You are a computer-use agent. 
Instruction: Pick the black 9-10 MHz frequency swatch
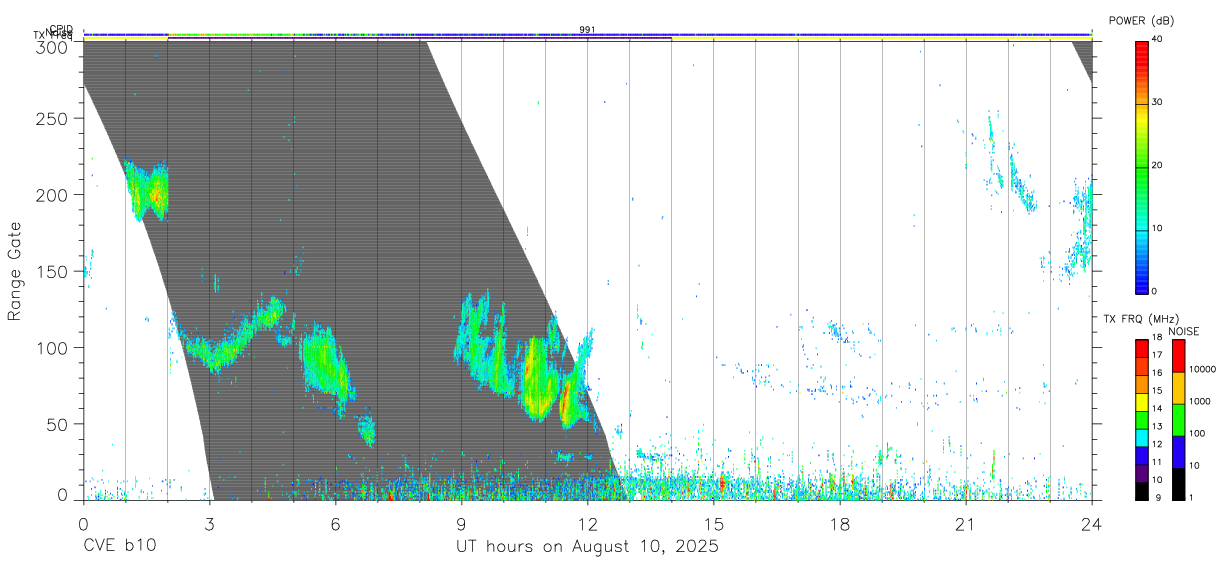(1142, 491)
